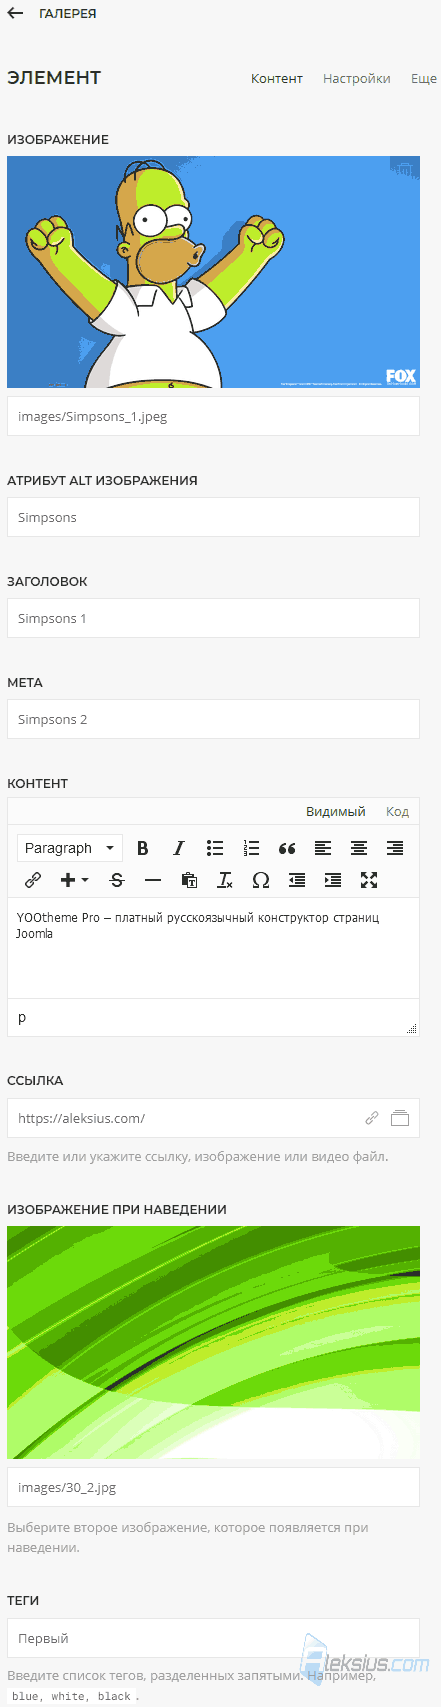Viewport: 441px width, 1707px height.
Task: Center align text in the editor
Action: [x=359, y=848]
